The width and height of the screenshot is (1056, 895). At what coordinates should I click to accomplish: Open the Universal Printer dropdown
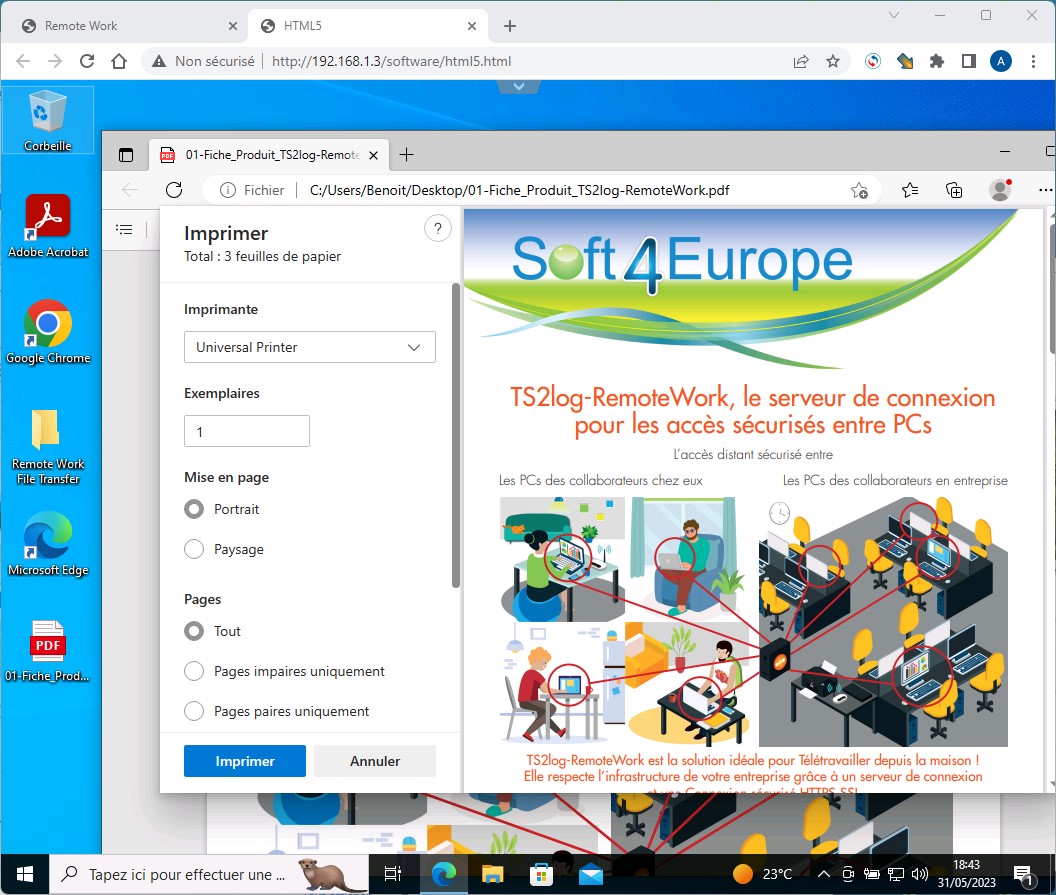(x=310, y=347)
